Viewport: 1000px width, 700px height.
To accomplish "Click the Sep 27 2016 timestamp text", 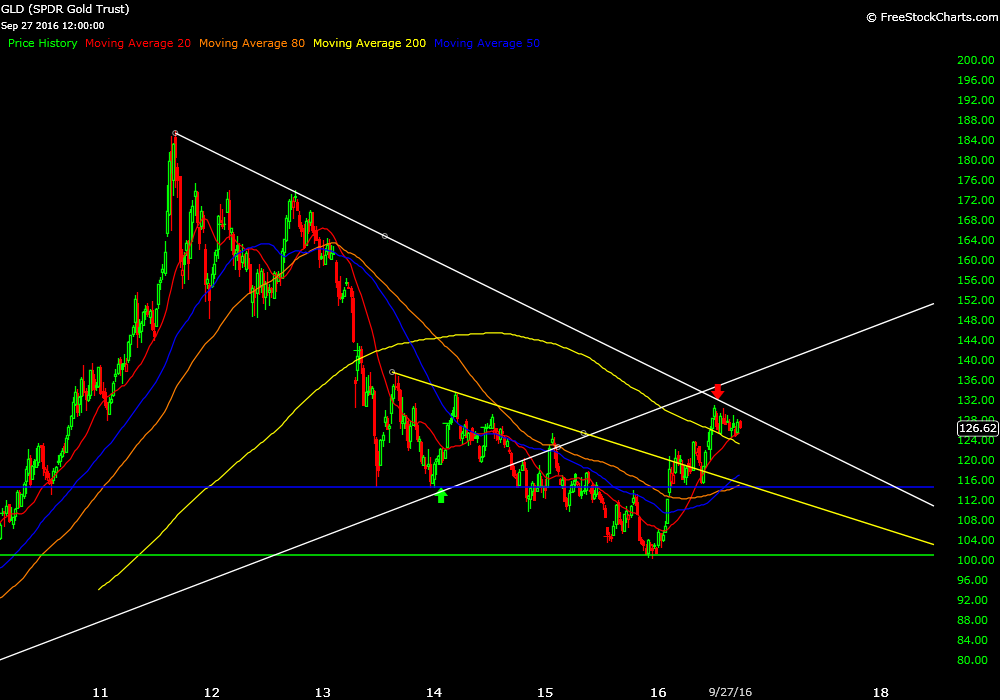I will (52, 25).
